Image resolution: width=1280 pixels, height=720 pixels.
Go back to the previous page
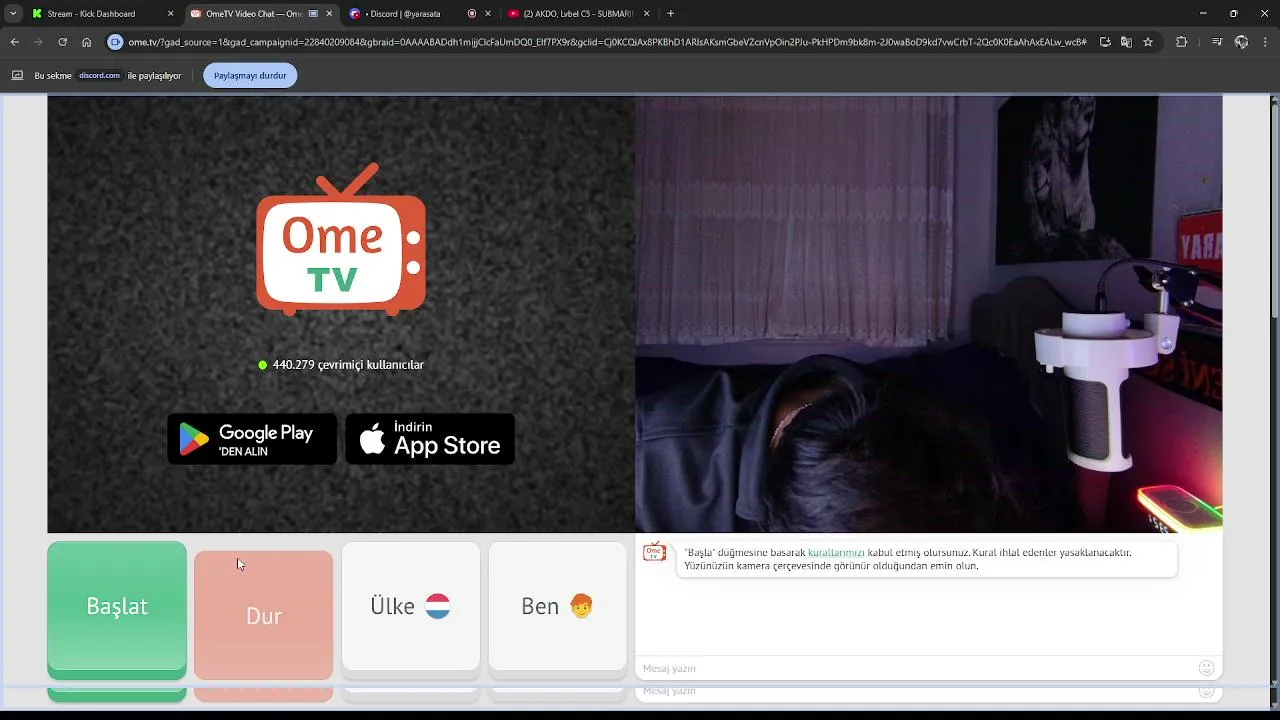[x=14, y=42]
